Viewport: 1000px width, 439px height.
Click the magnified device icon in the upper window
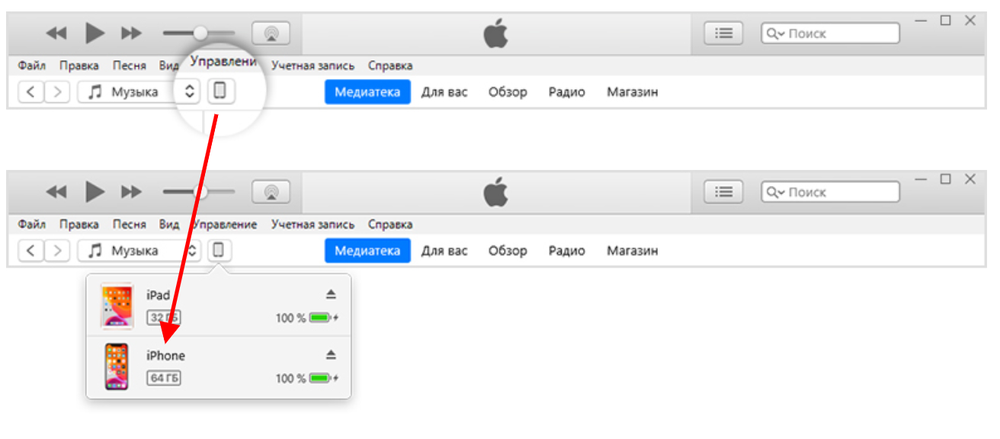tap(221, 91)
